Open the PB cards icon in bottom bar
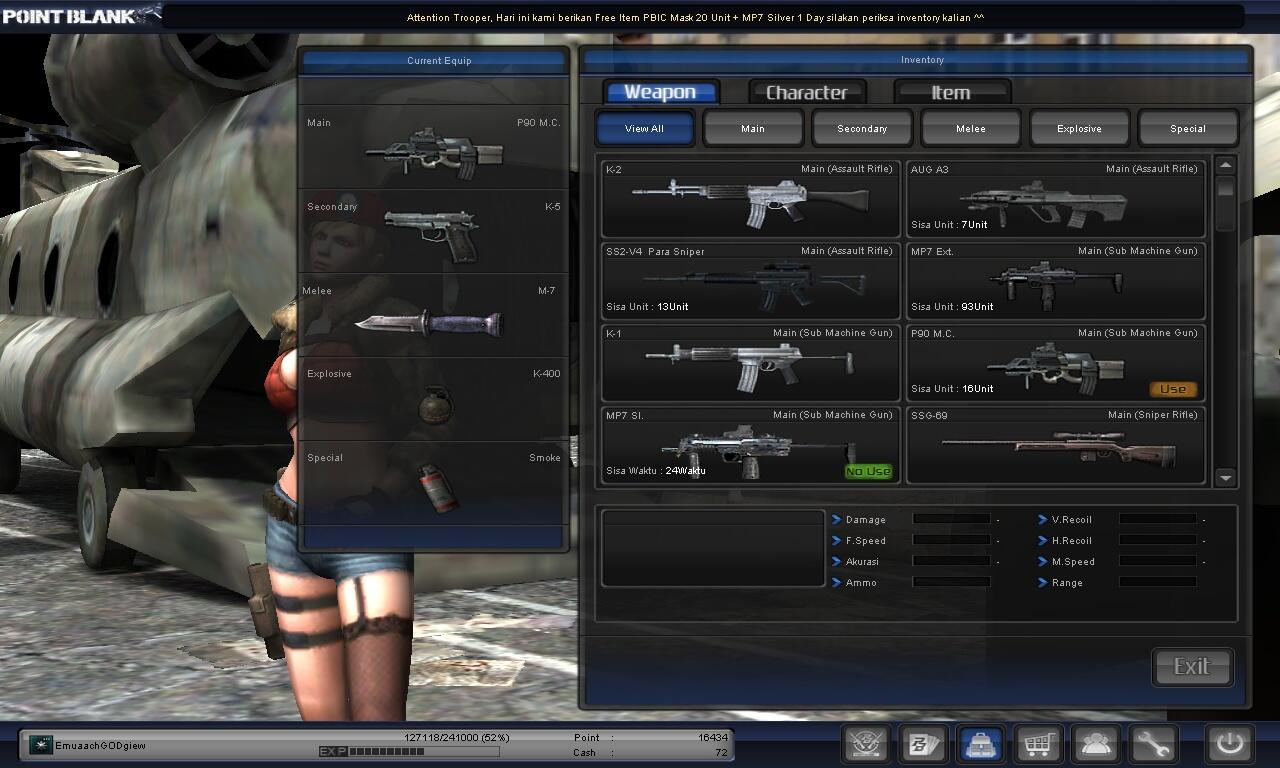This screenshot has width=1280, height=768. [x=923, y=744]
